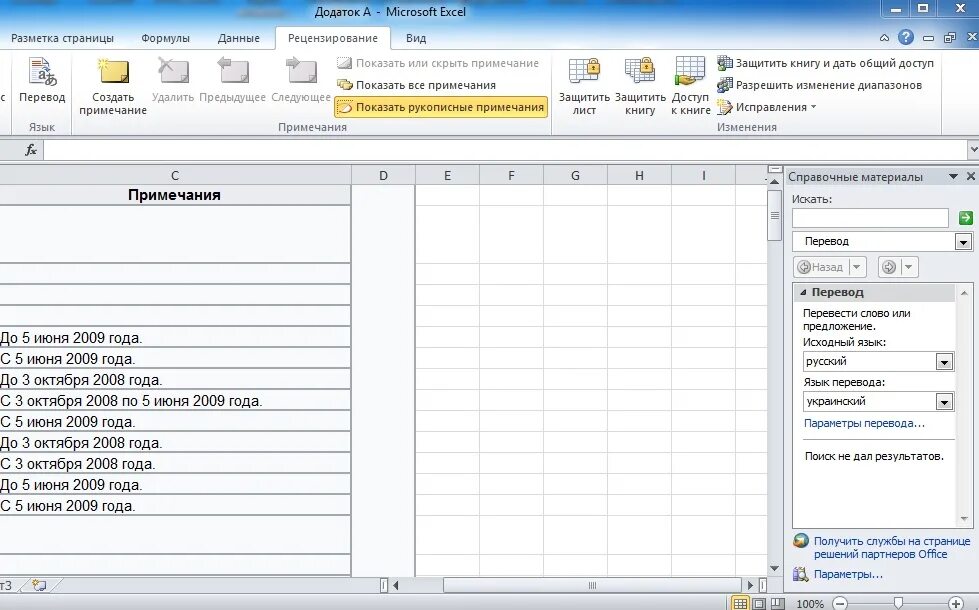Switch to Page Break Preview in status bar
Screen dimensions: 979x610
777,604
